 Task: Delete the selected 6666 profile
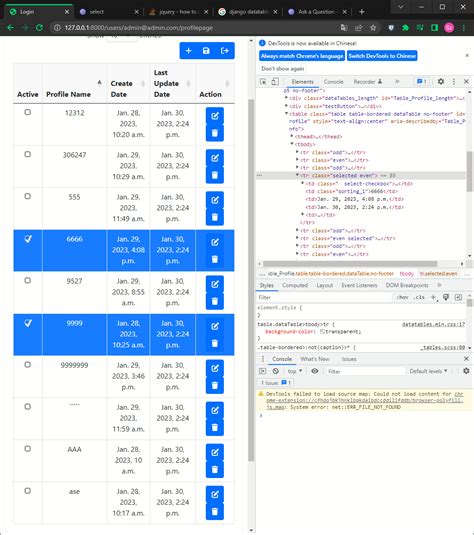215,259
